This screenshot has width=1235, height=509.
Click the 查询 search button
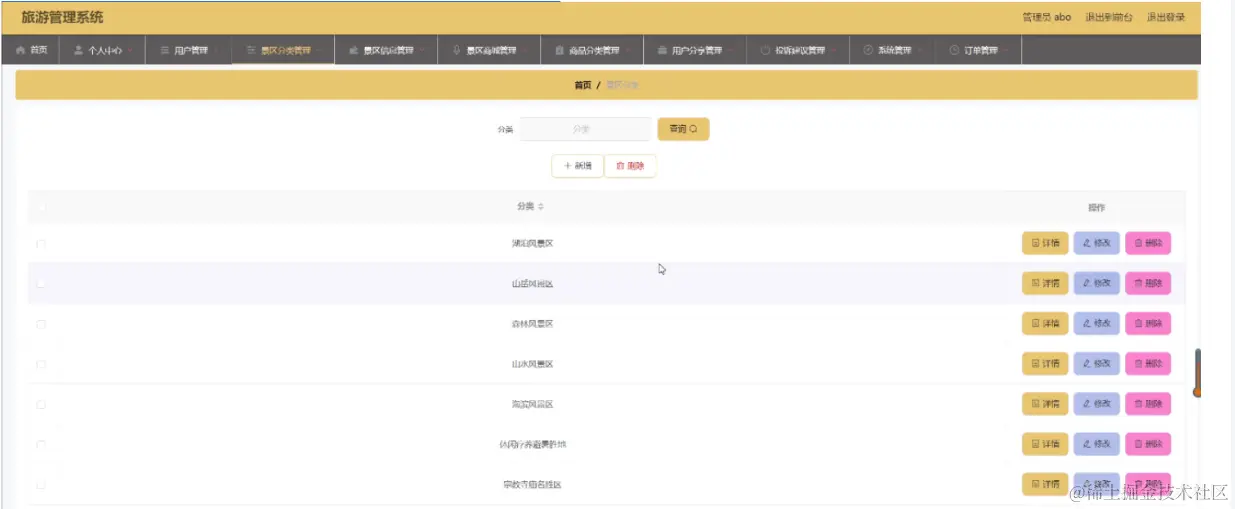coord(683,129)
